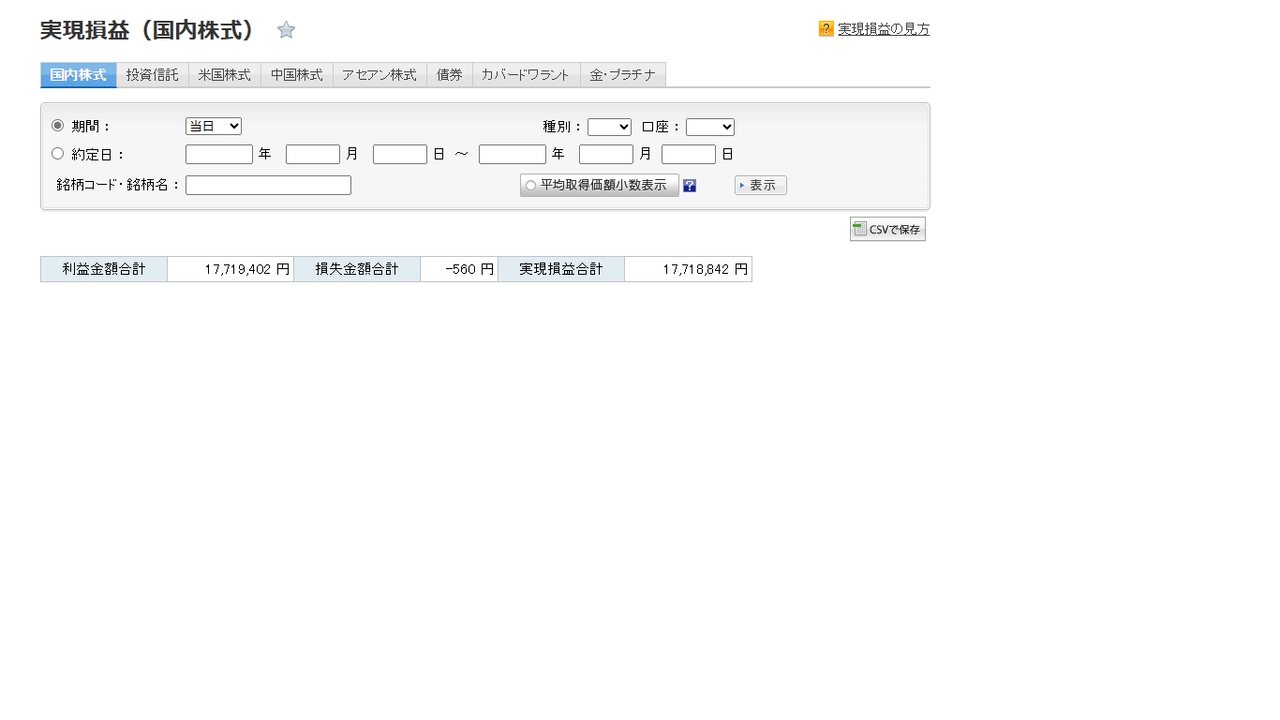
Task: Focus the start day input field
Action: 400,154
